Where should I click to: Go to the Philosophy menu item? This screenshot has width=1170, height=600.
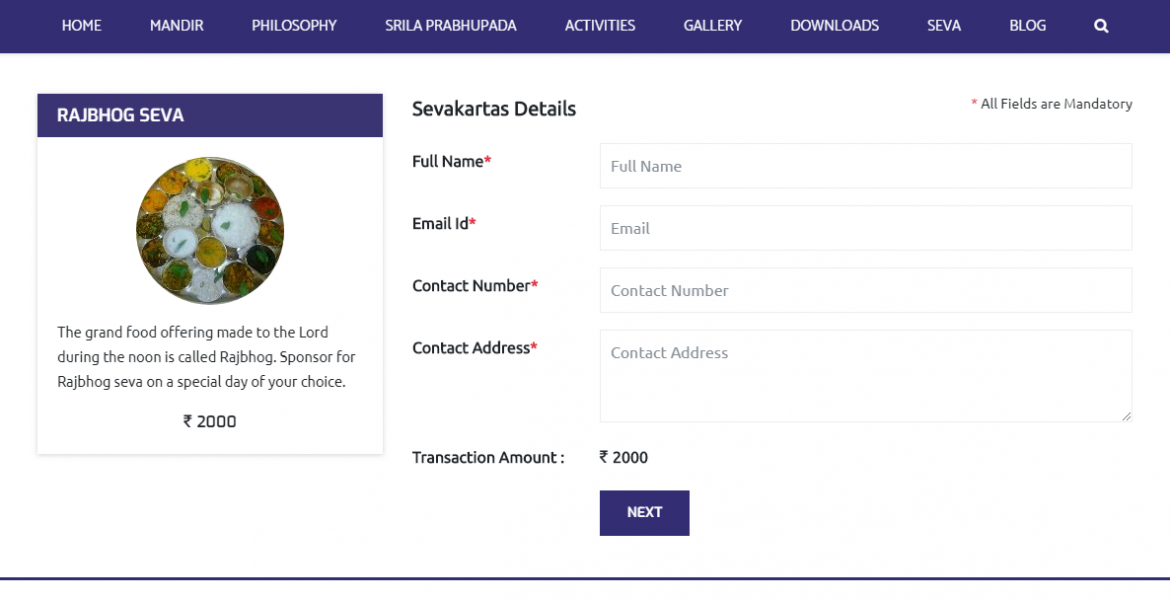point(294,26)
